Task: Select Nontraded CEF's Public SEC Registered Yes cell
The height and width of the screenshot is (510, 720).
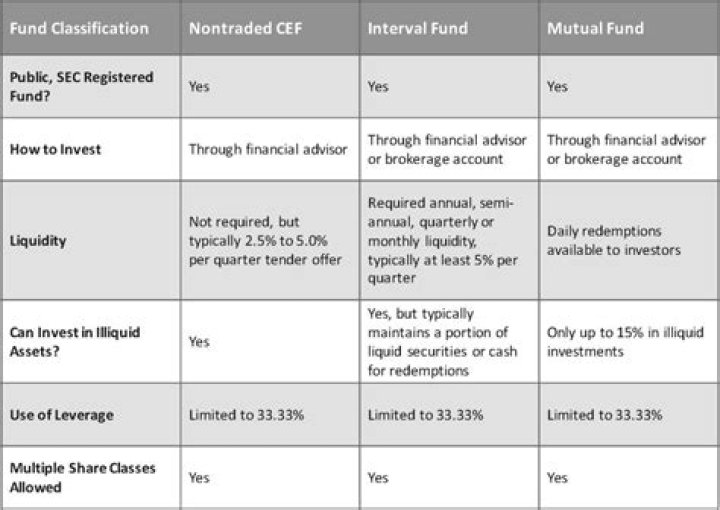Action: coord(199,87)
